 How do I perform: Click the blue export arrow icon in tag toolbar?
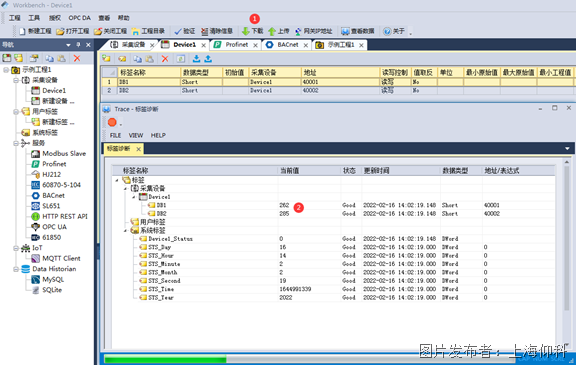coord(208,58)
